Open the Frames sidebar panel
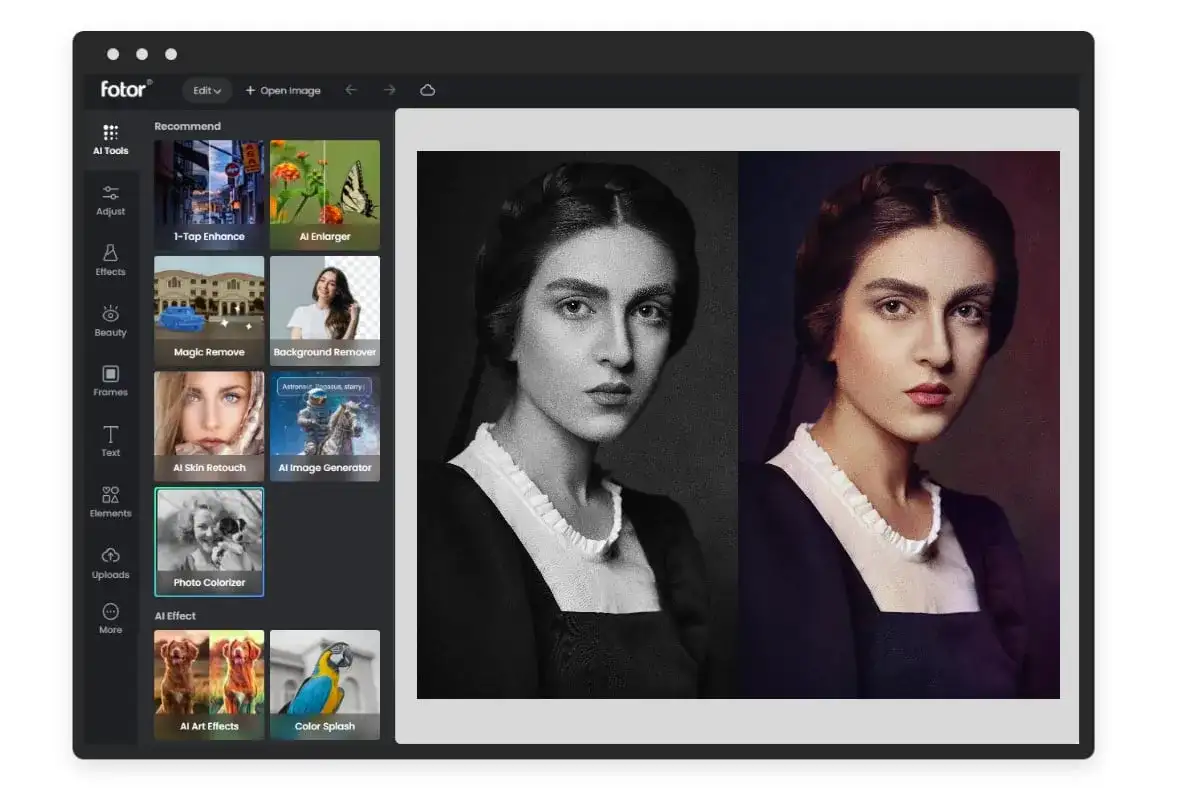The image size is (1200, 800). point(110,381)
